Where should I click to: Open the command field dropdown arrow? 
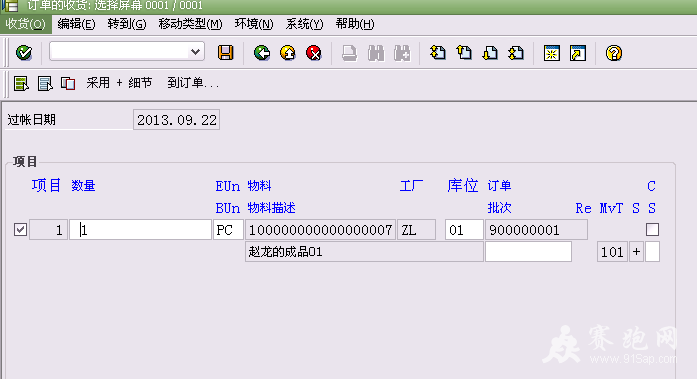195,52
